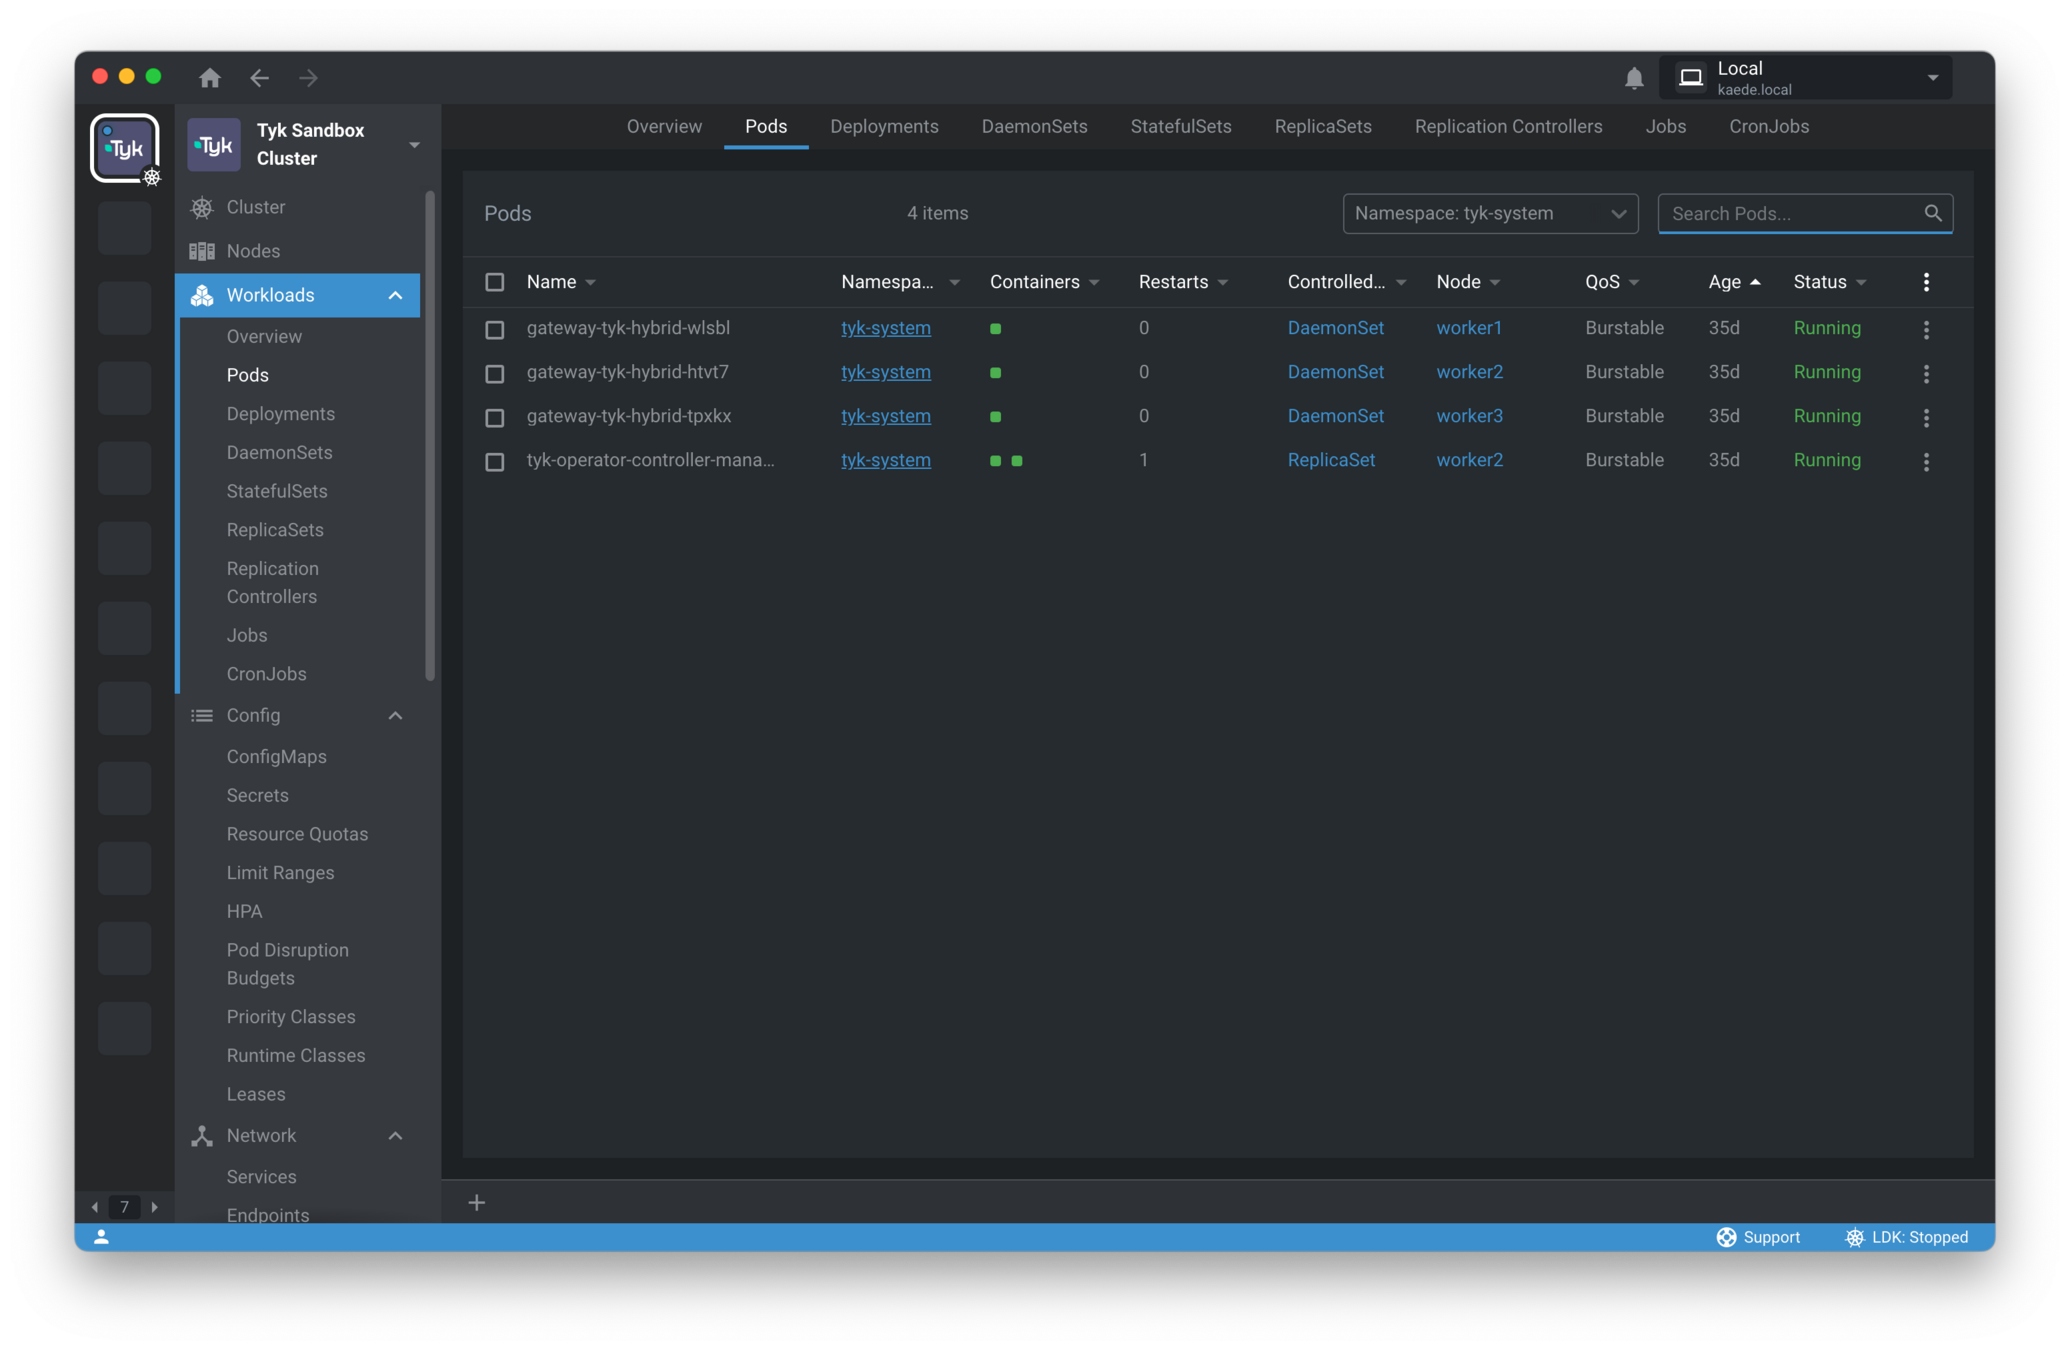Switch to the Deployments tab
Screen dimensions: 2070x1350
click(x=883, y=126)
